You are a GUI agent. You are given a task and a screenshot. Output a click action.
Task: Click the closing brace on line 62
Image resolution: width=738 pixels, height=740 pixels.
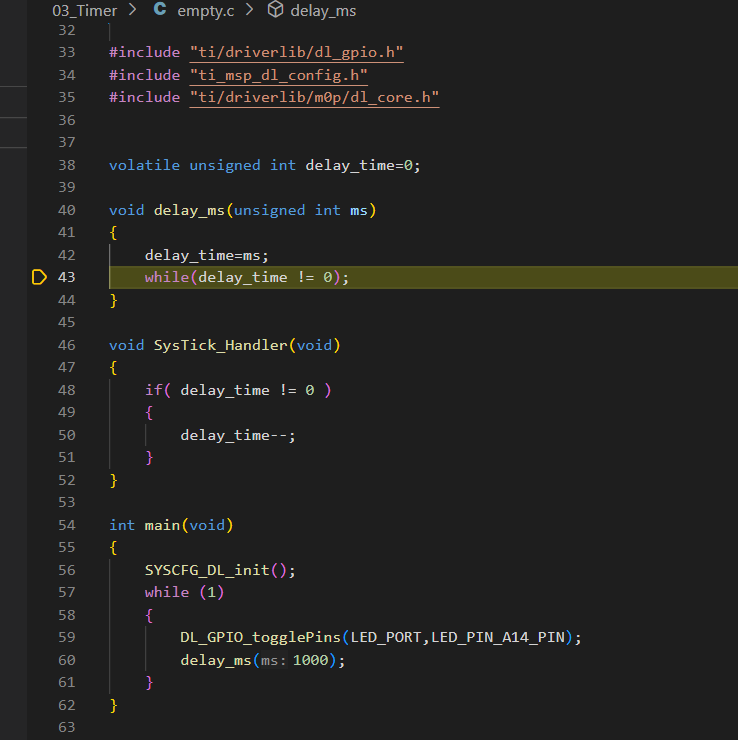113,706
